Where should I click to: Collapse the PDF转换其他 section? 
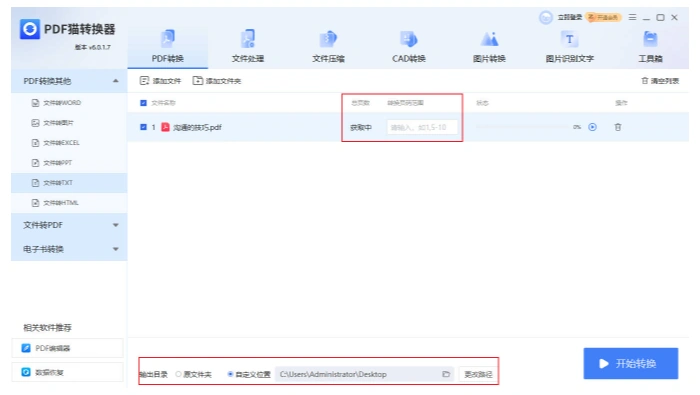pyautogui.click(x=69, y=81)
